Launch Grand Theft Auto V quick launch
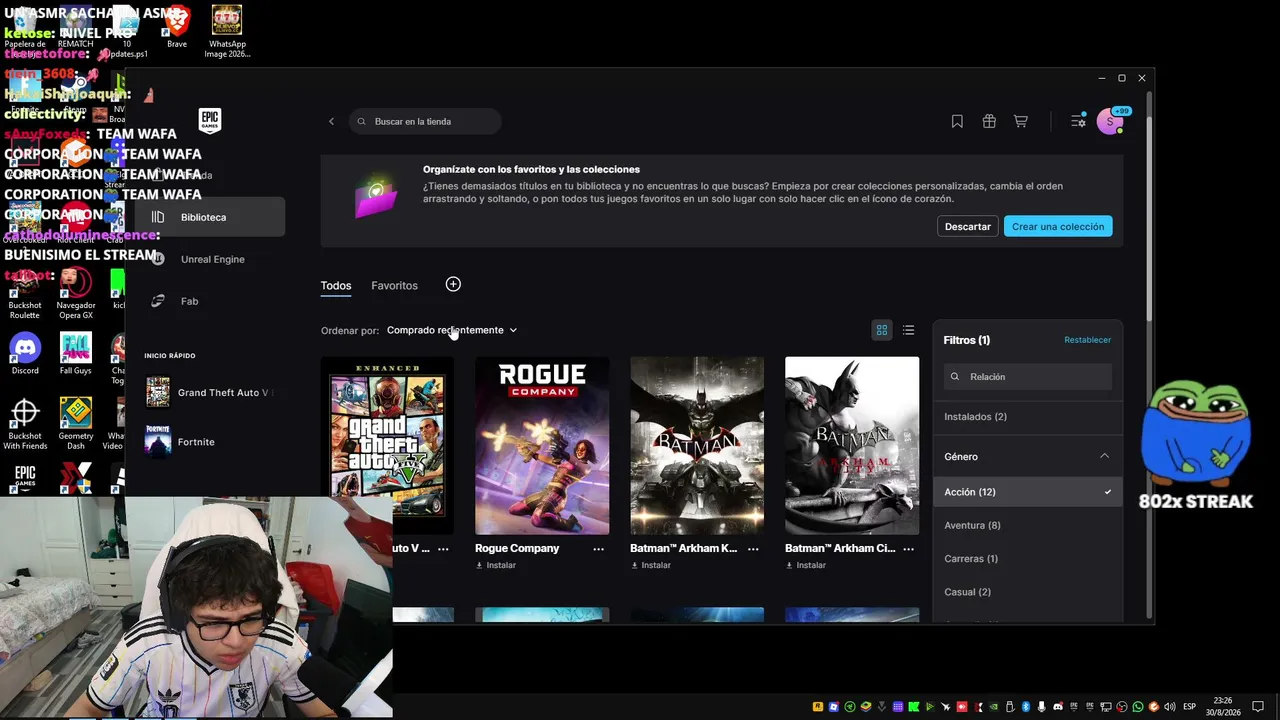1280x720 pixels. [210, 393]
